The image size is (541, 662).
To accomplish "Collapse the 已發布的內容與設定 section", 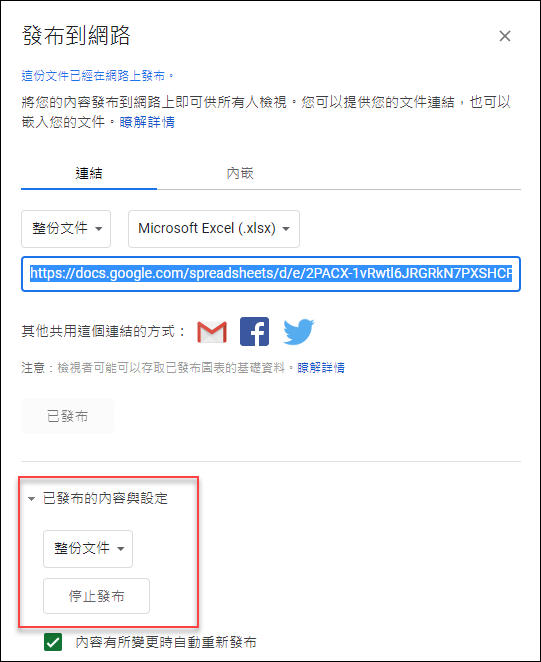I will coord(98,499).
